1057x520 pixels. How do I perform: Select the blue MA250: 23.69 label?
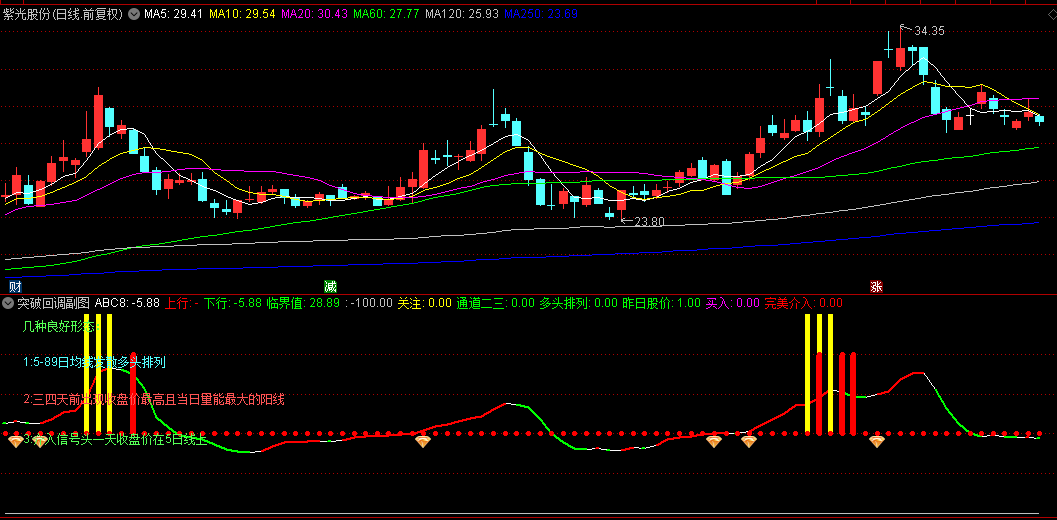pos(541,14)
